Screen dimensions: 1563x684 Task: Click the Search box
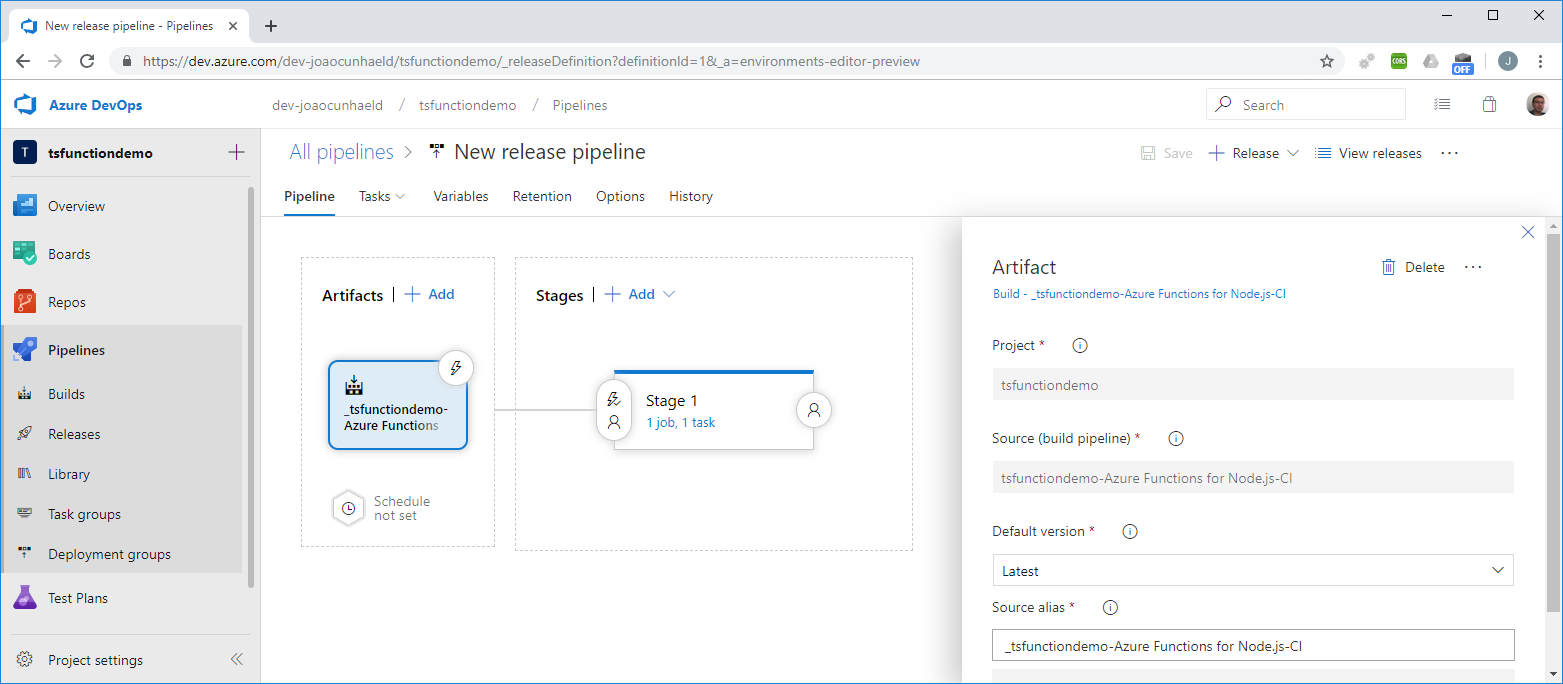[x=1306, y=104]
